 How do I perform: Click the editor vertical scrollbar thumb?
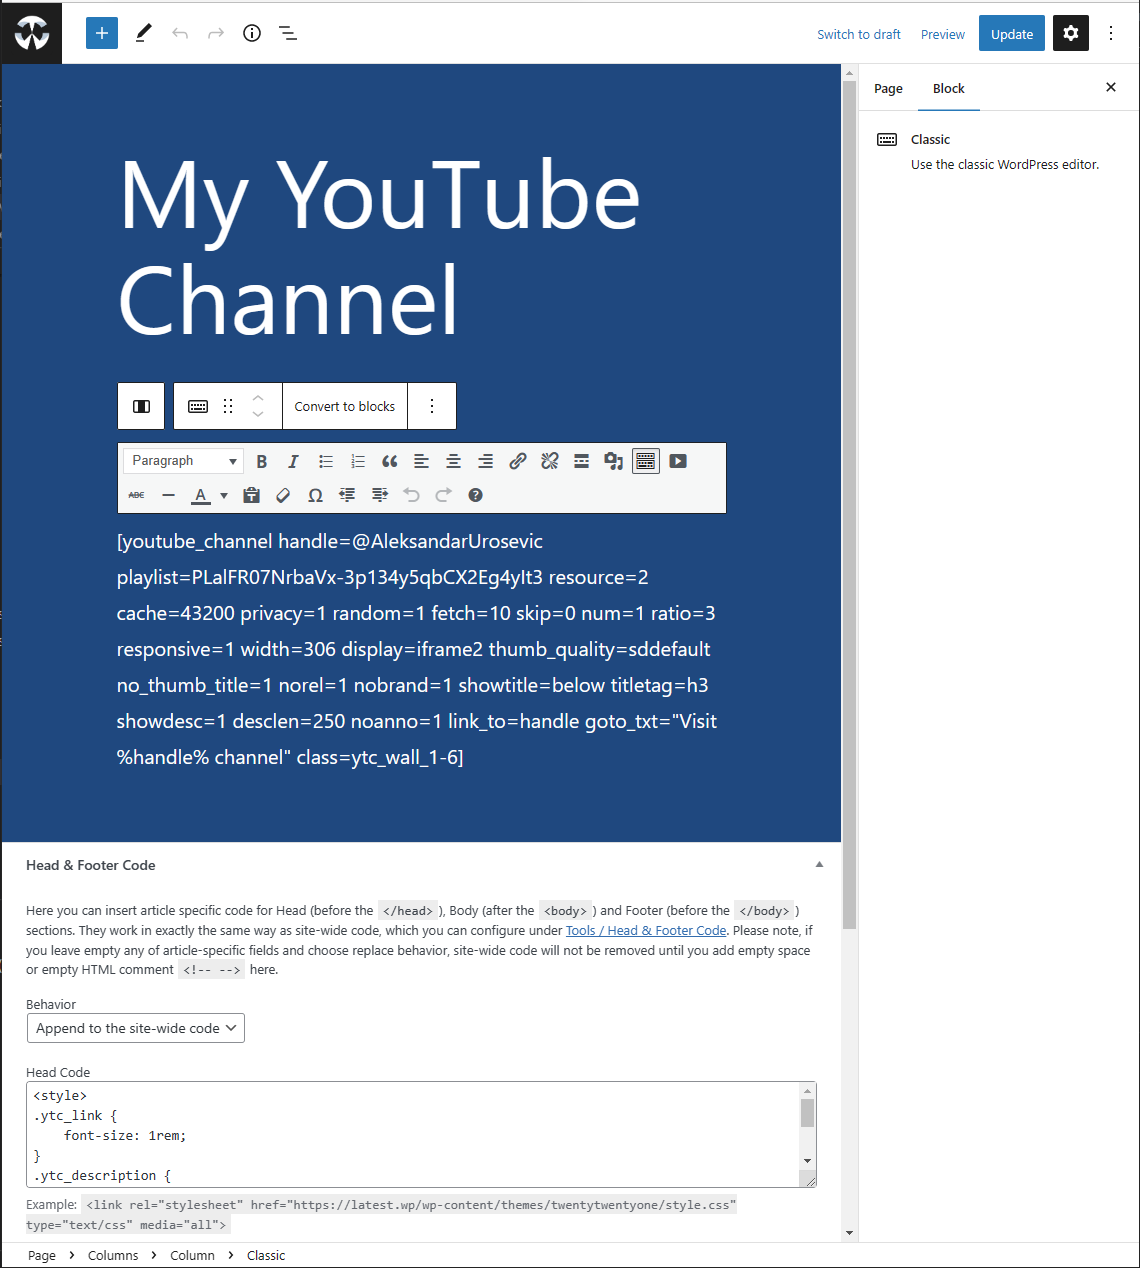[x=849, y=505]
